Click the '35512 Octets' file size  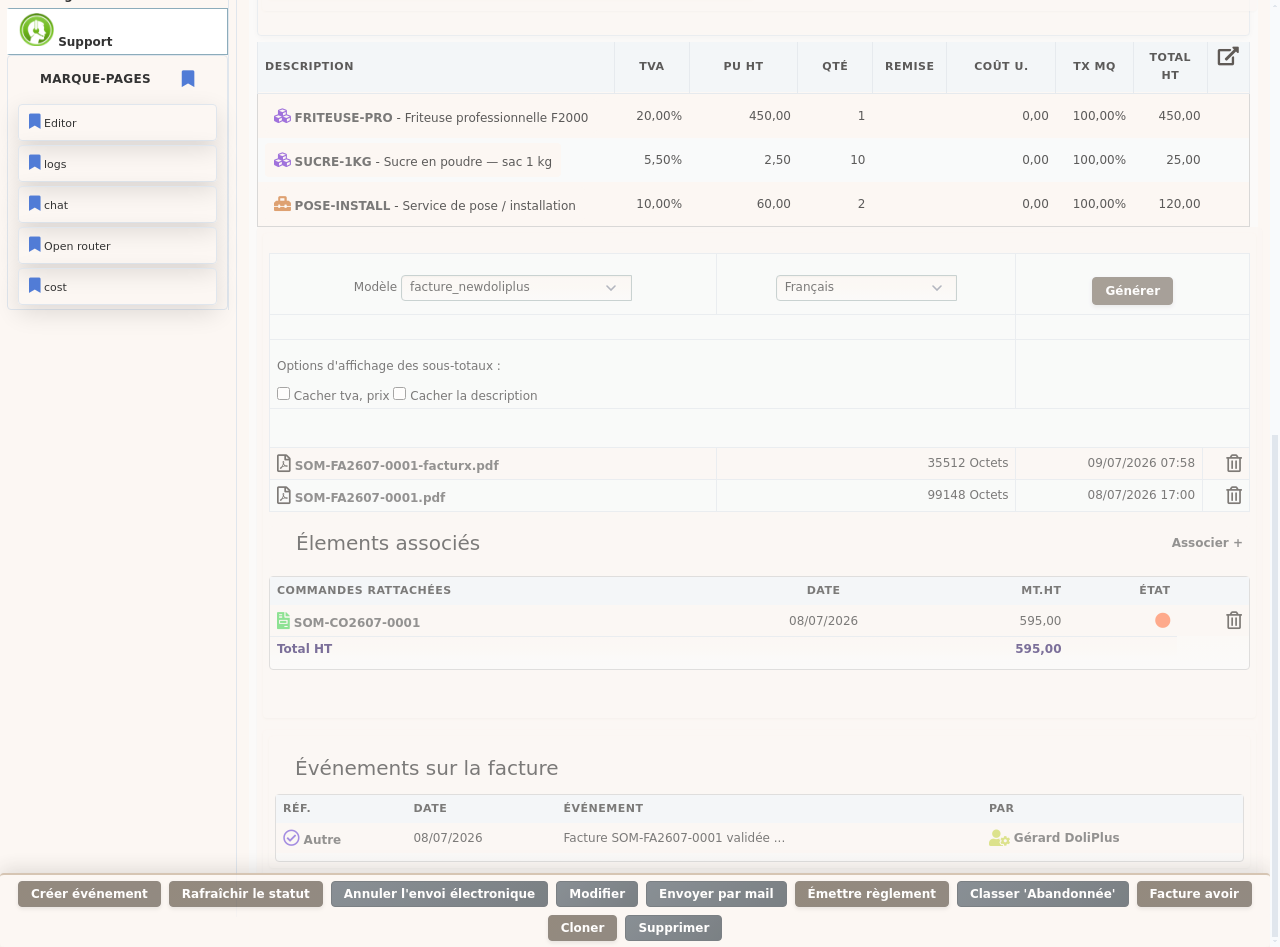[967, 463]
